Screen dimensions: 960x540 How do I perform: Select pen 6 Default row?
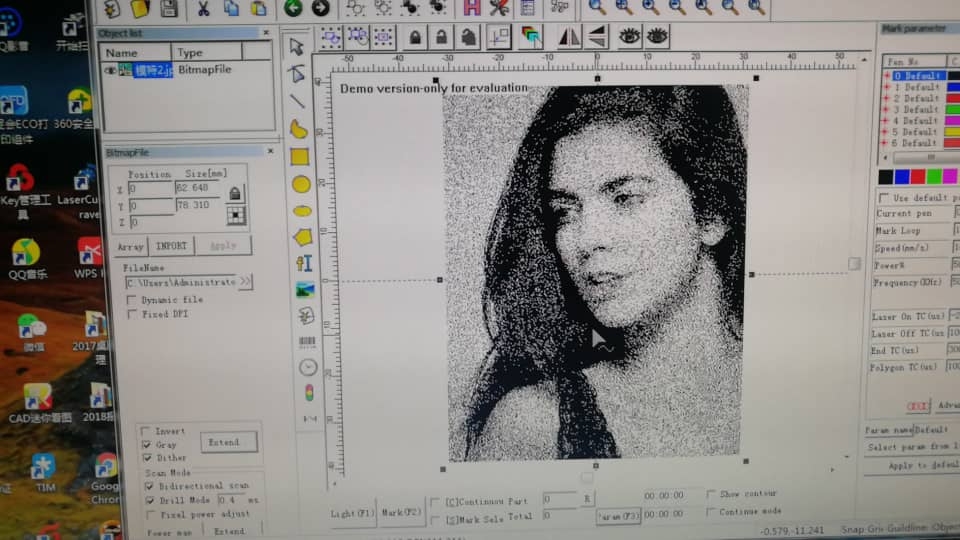pyautogui.click(x=918, y=143)
